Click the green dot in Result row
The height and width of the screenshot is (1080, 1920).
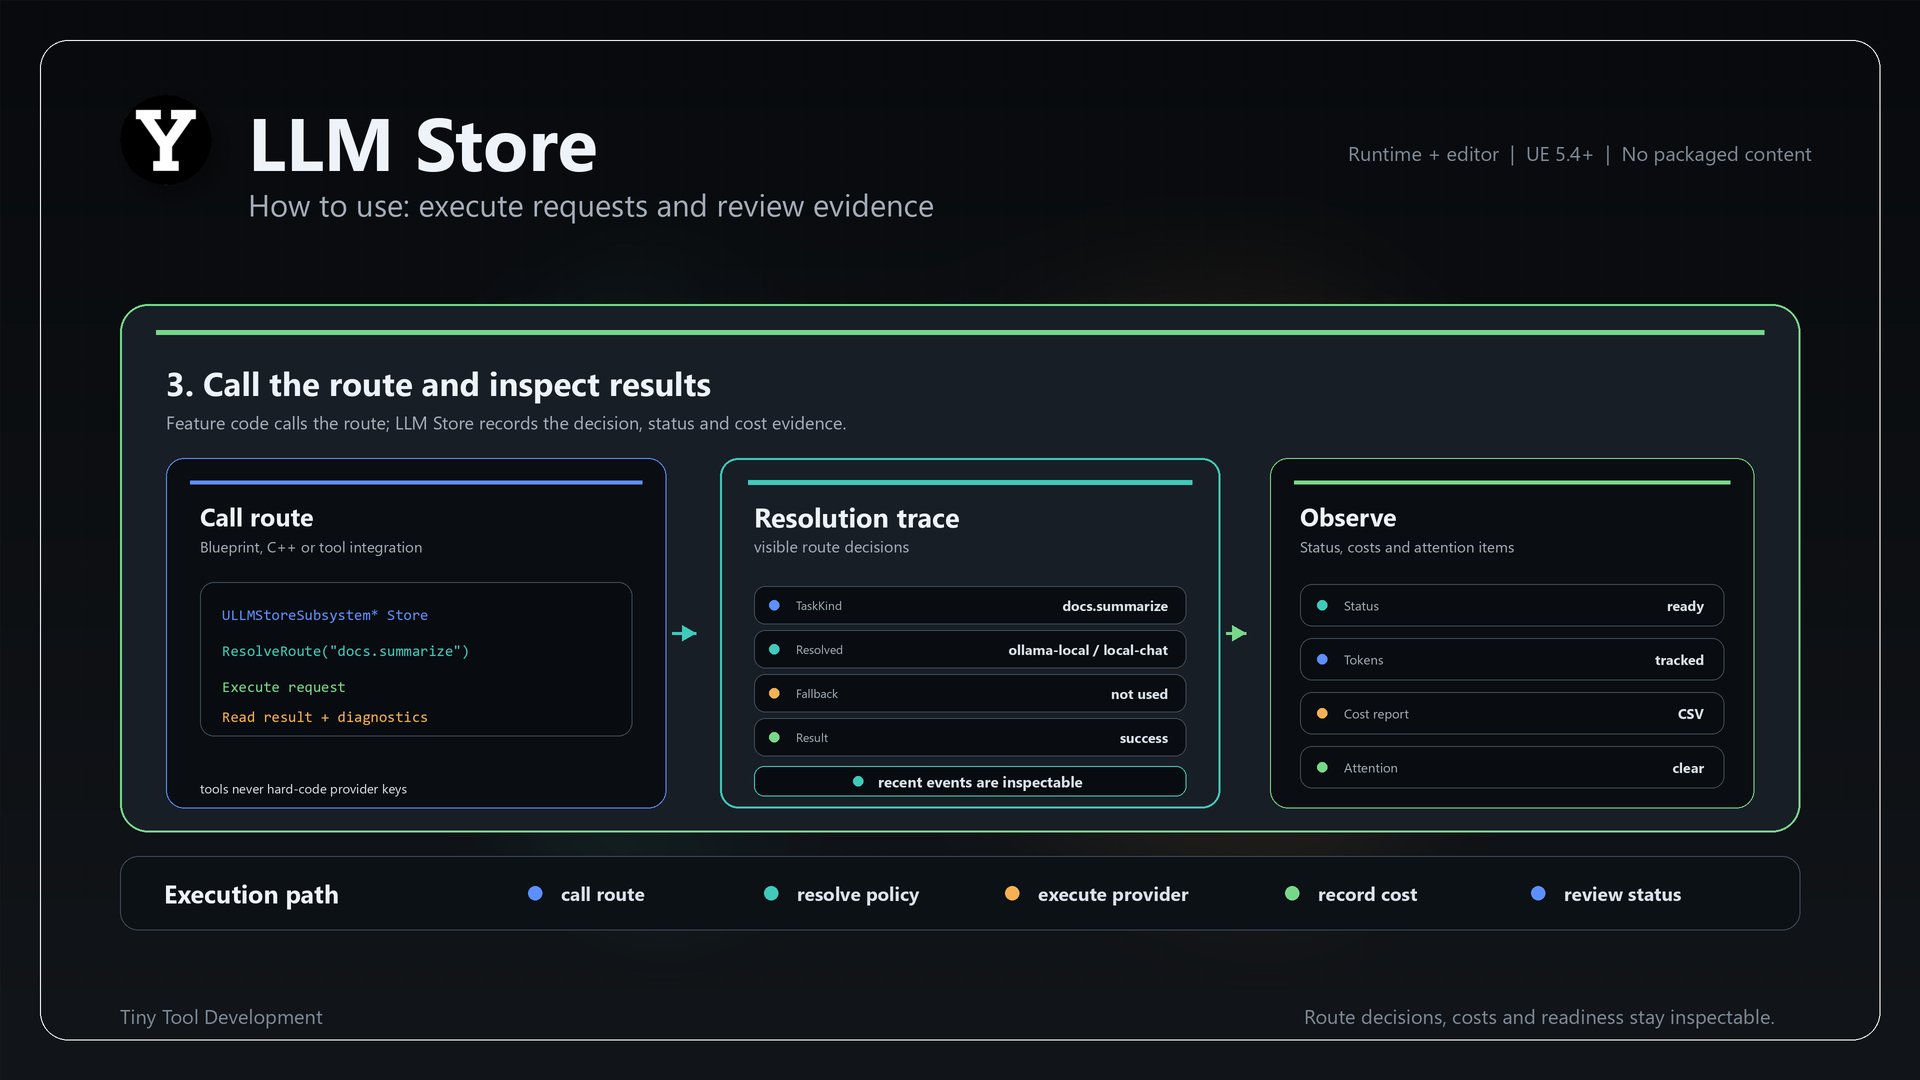[x=774, y=738]
